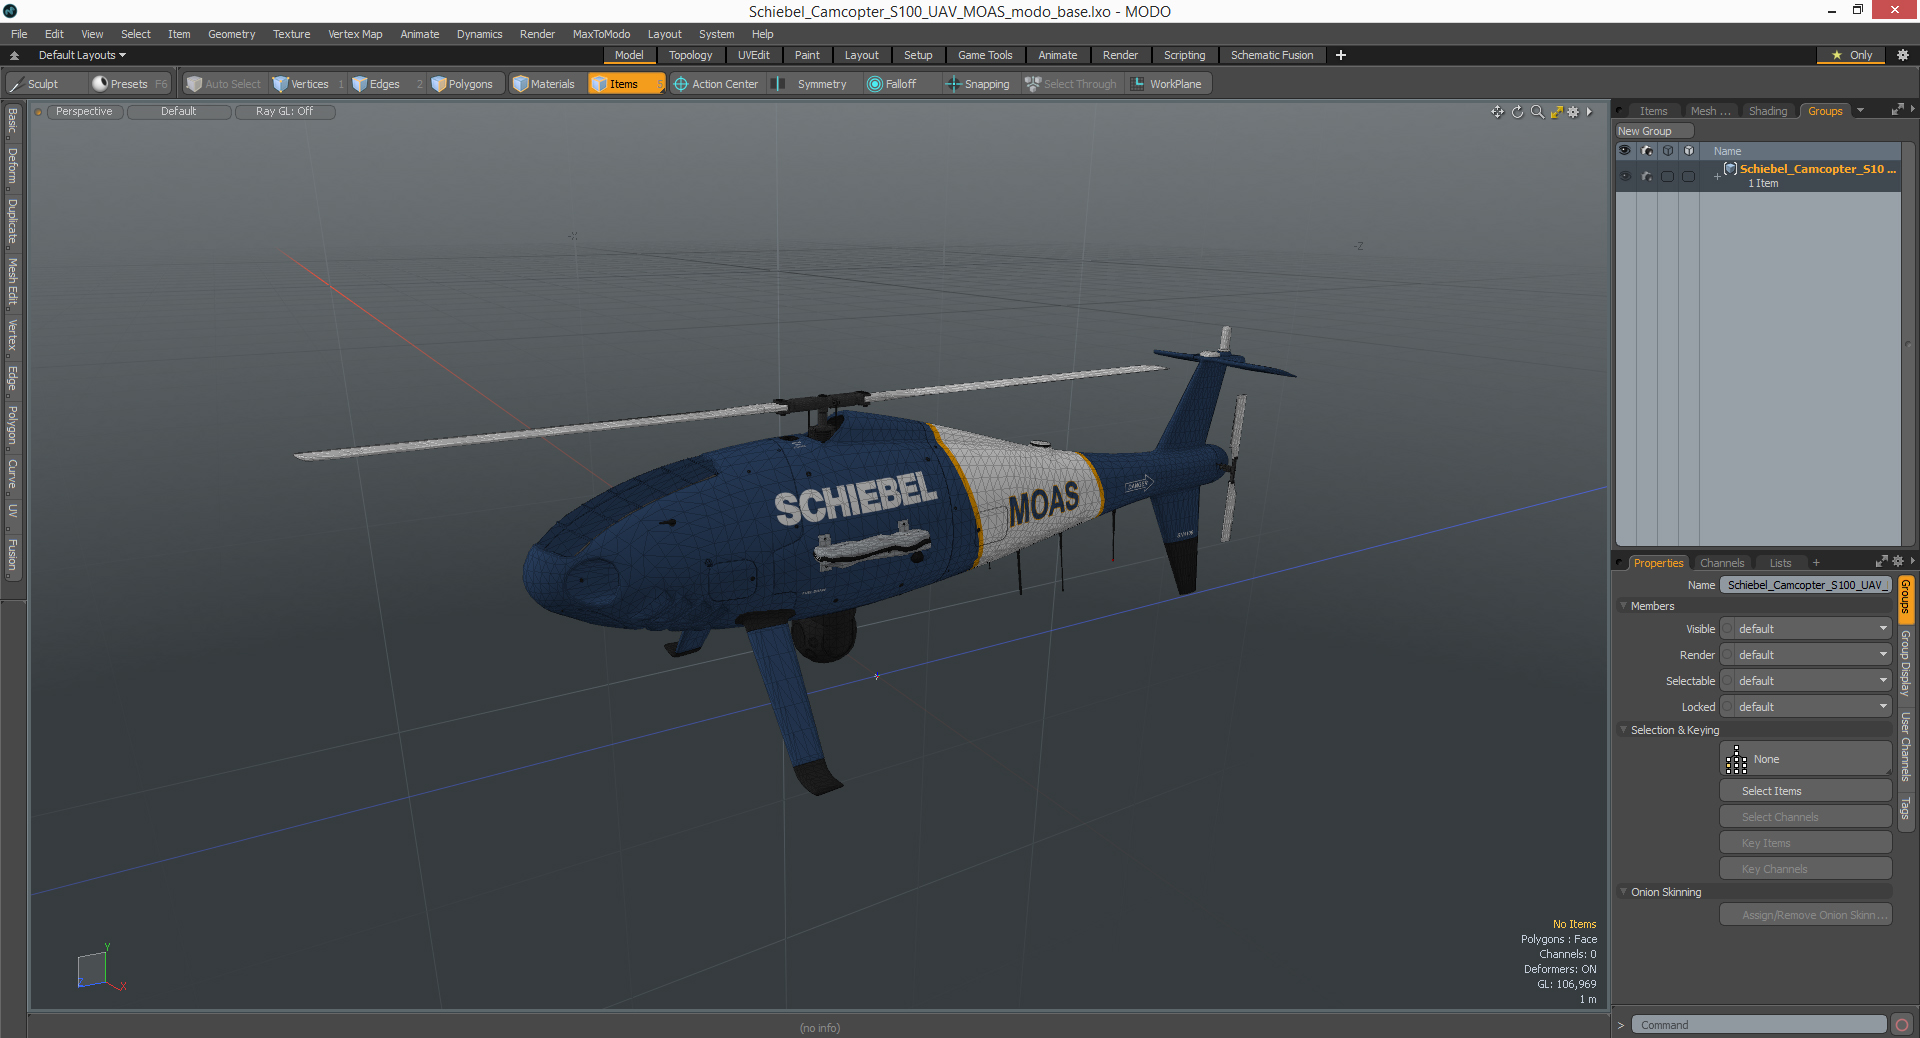Click the record icon beside Command field
This screenshot has height=1038, width=1920.
1902,1025
